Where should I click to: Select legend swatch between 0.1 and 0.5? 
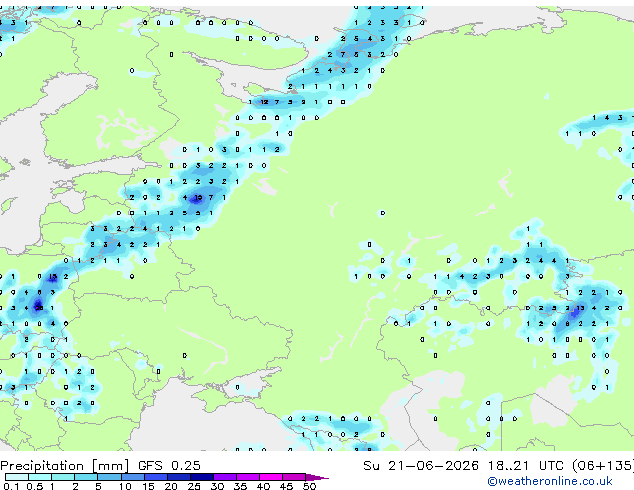[x=17, y=477]
